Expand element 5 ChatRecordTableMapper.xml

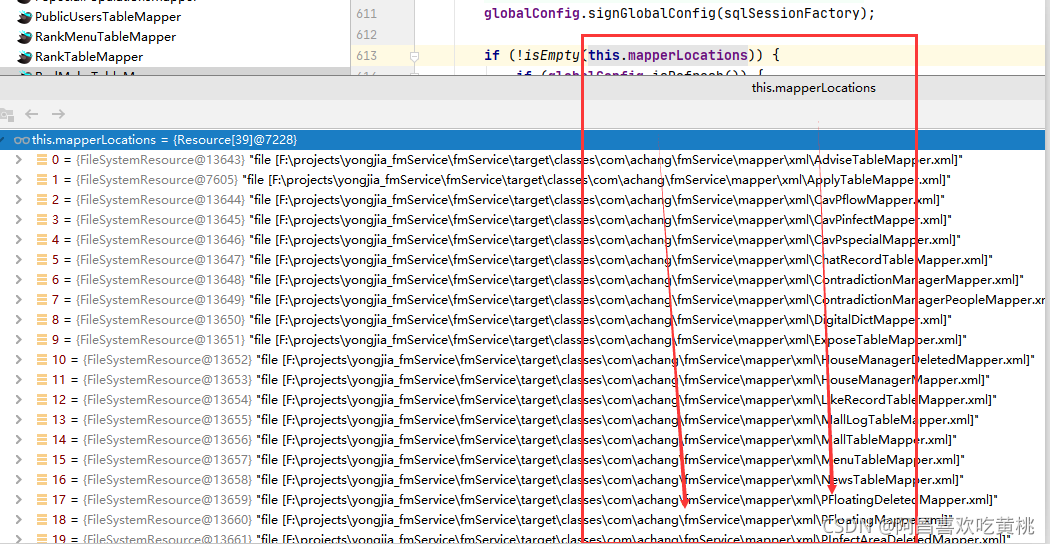pyautogui.click(x=19, y=260)
